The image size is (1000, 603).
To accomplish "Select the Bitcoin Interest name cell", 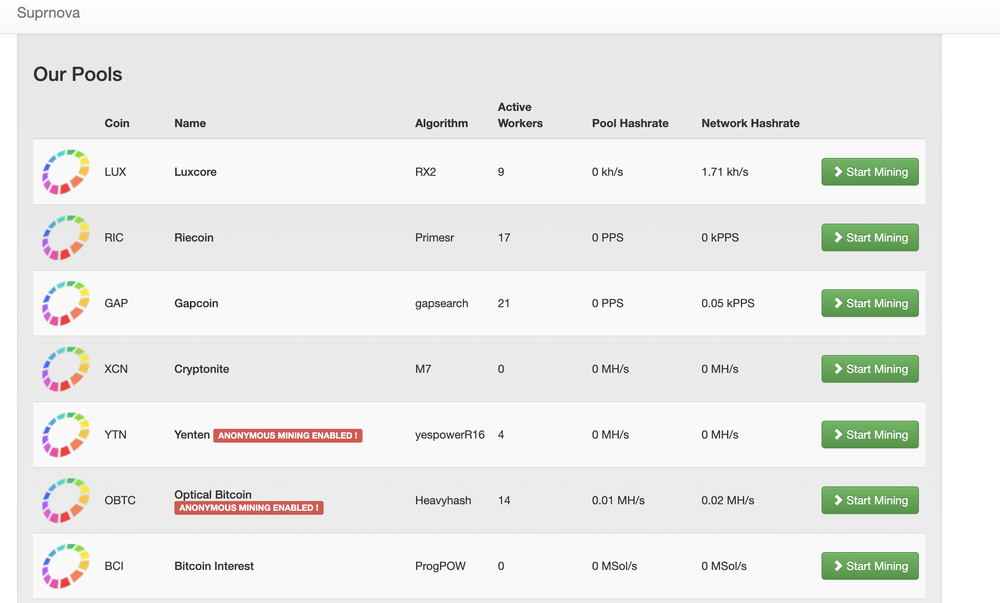I will pos(214,565).
